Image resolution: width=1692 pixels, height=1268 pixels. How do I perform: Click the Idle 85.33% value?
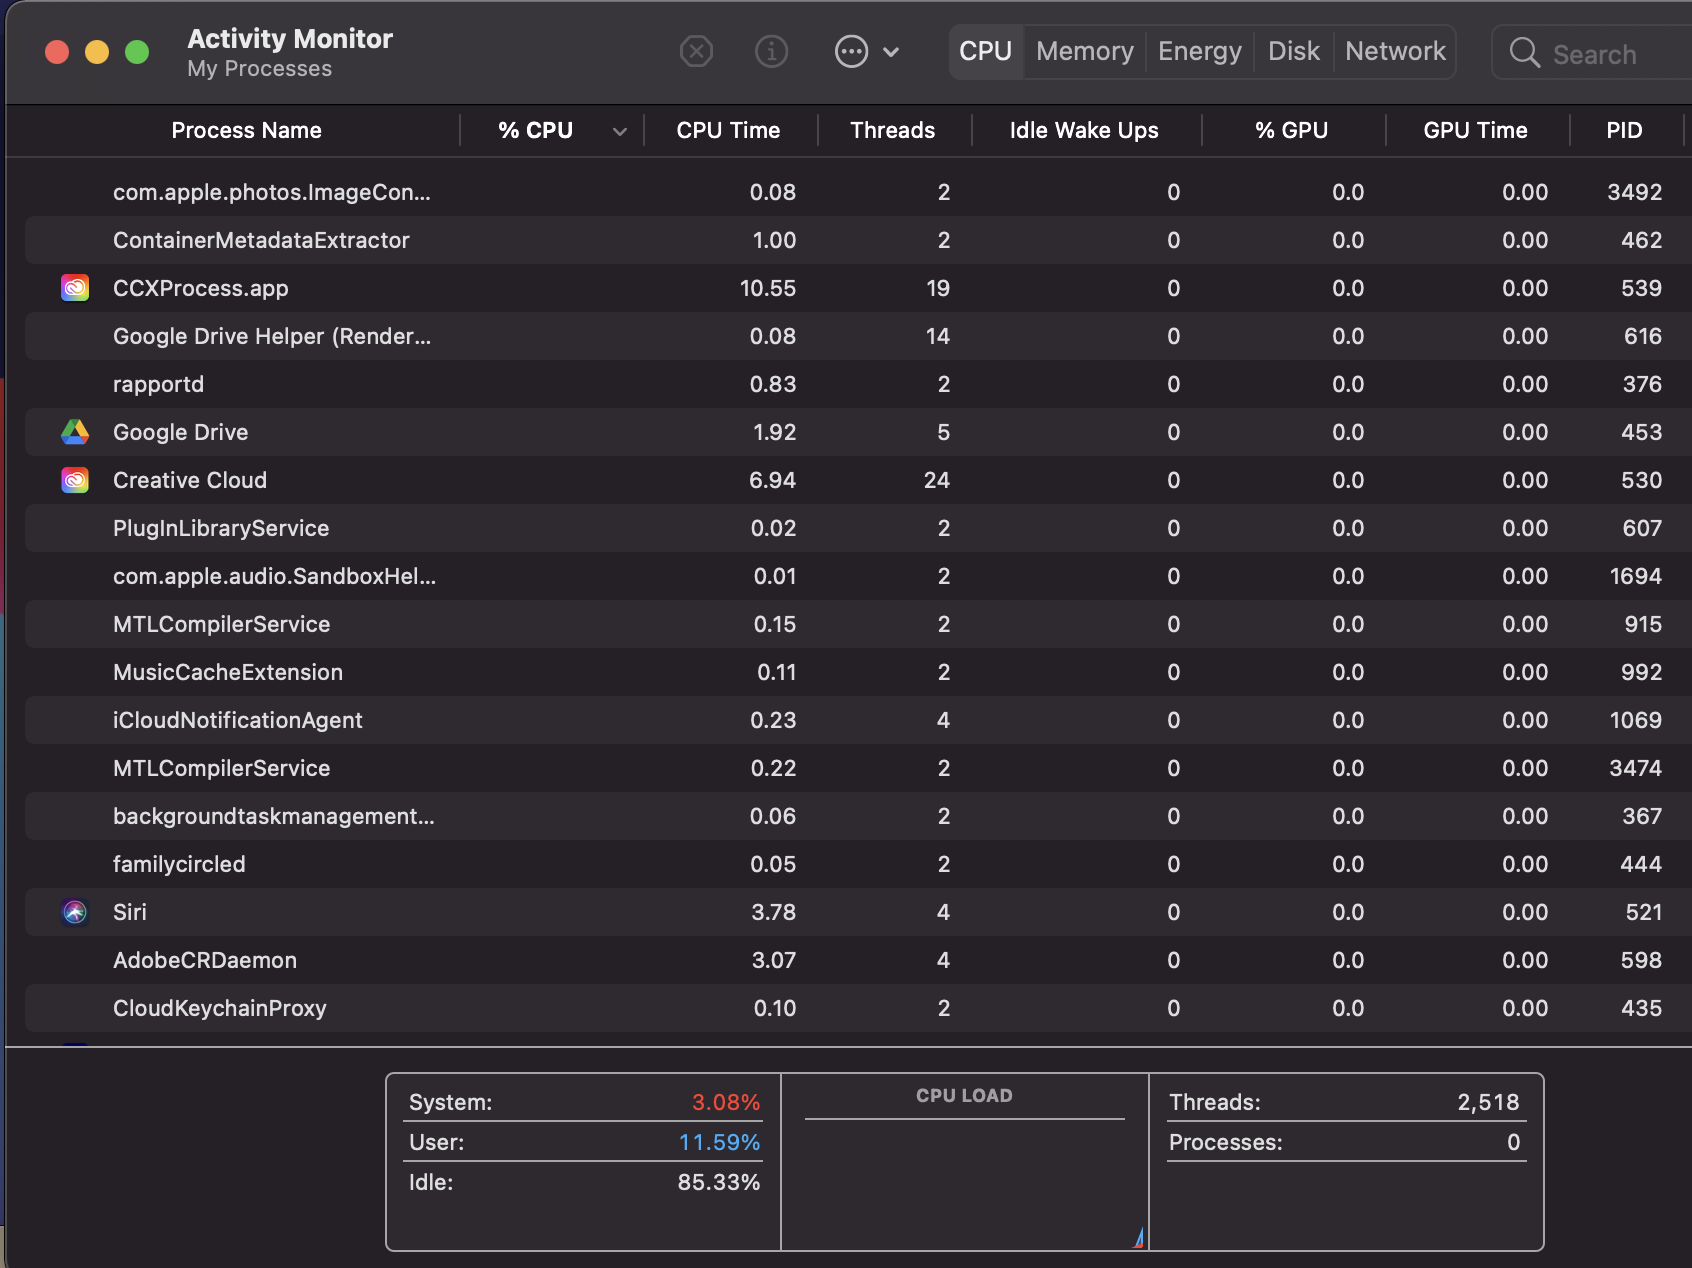[719, 1182]
